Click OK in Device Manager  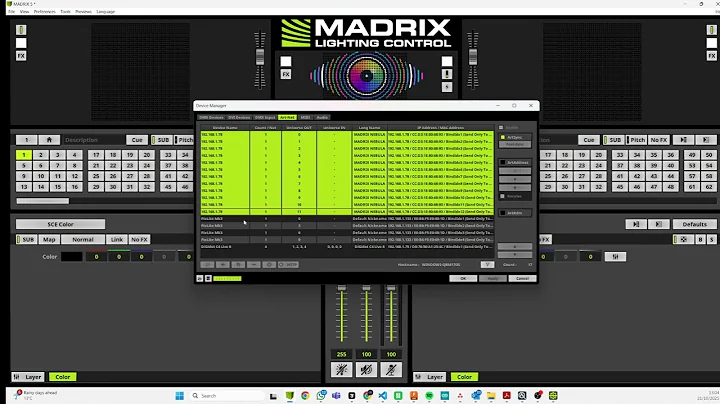tap(463, 278)
